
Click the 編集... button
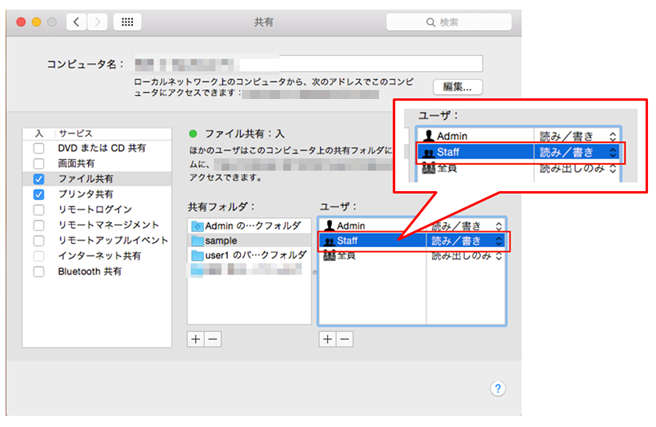457,87
